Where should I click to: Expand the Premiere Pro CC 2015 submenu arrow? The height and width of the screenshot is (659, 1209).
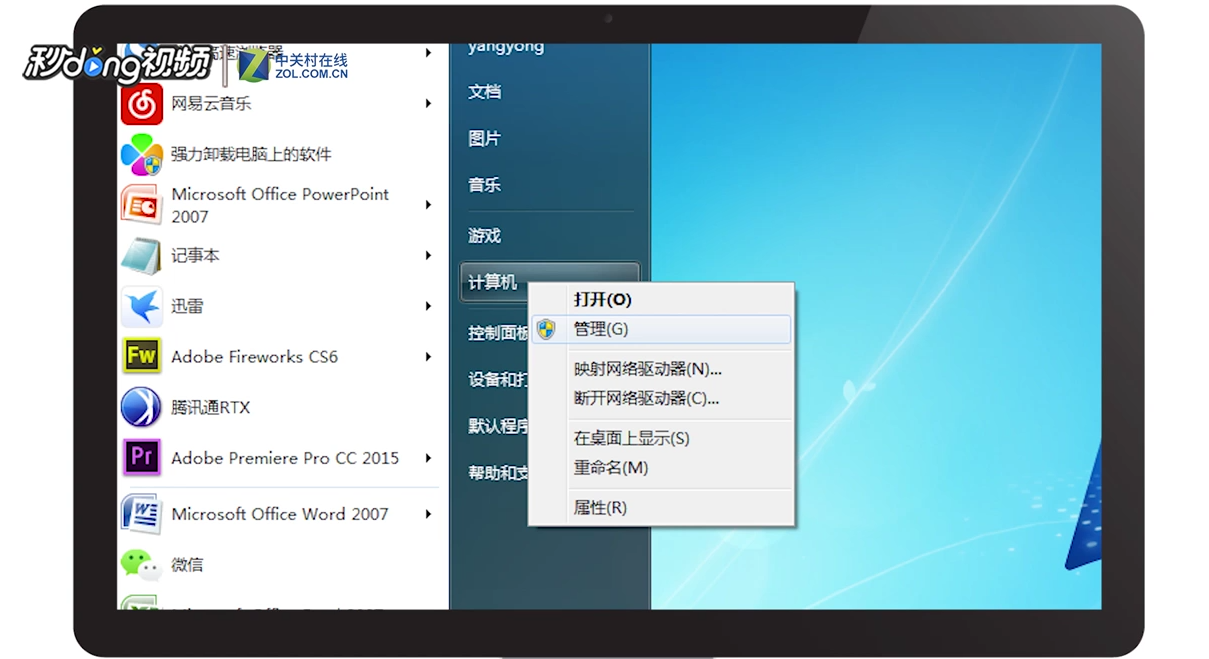[x=428, y=458]
